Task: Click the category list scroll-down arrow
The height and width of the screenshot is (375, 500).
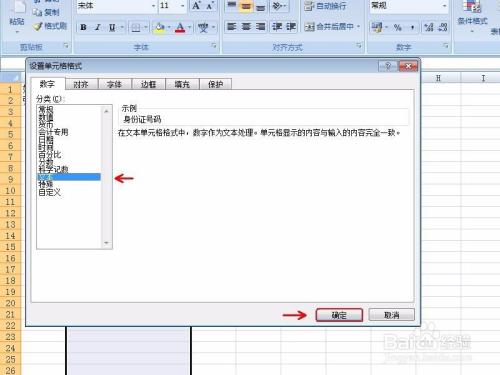Action: coord(106,243)
